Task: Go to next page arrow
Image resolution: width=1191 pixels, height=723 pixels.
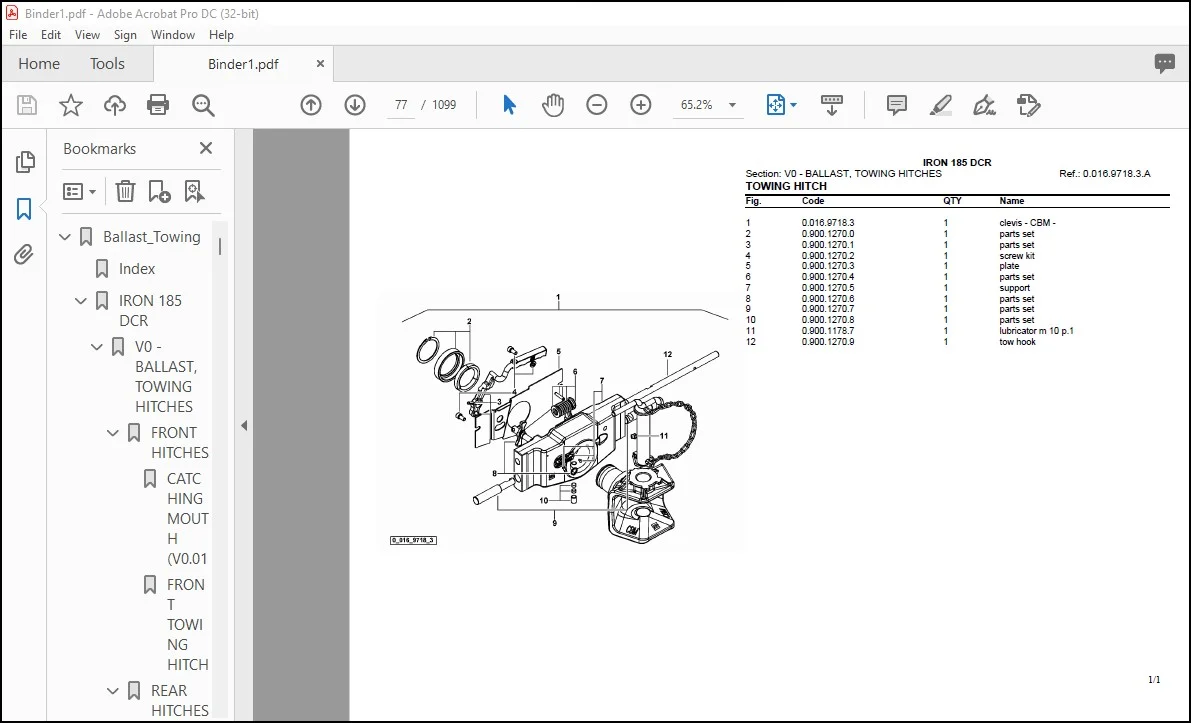Action: (x=355, y=105)
